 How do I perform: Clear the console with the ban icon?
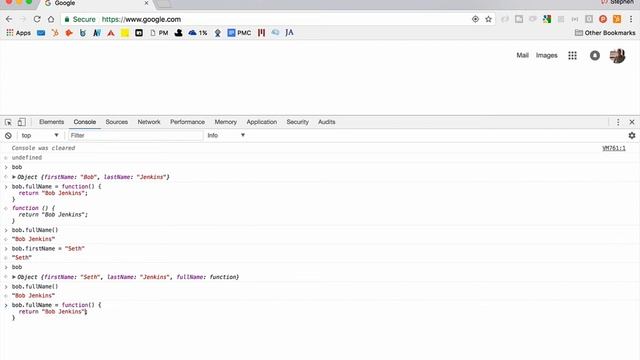(x=8, y=136)
